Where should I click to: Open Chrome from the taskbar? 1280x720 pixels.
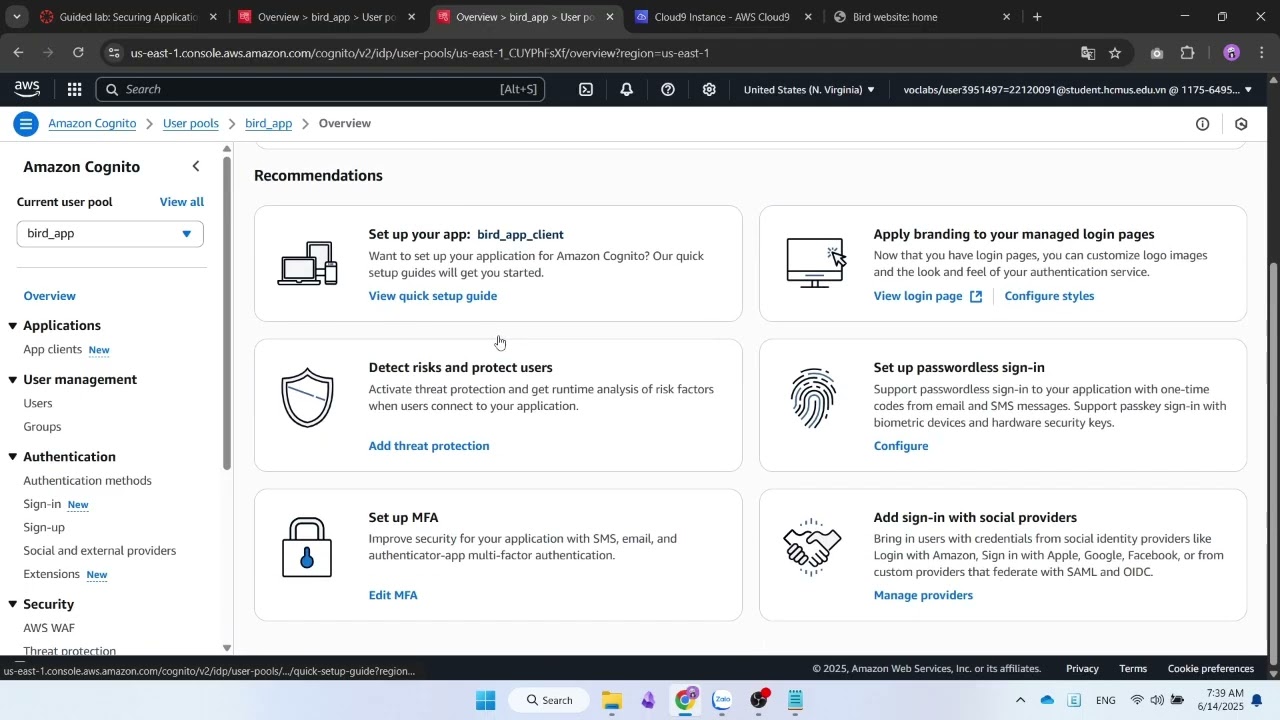(x=685, y=700)
